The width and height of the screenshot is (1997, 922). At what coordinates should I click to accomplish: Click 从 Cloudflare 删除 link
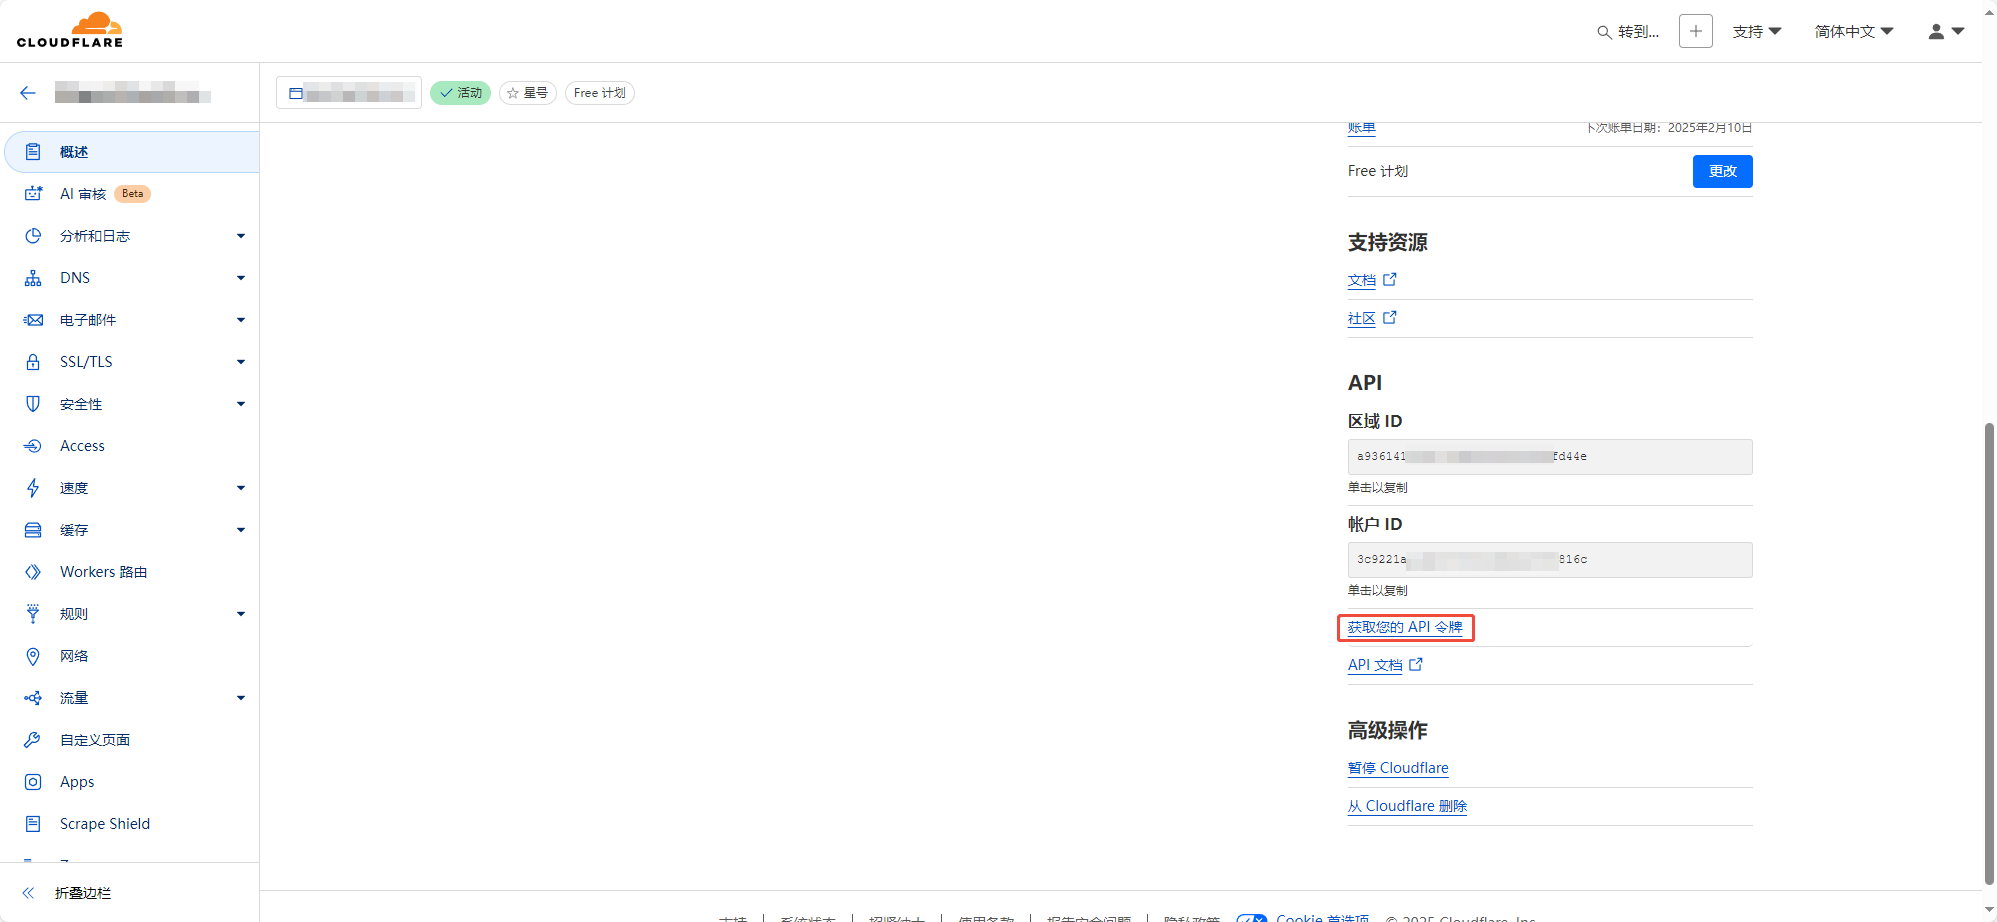(x=1407, y=806)
